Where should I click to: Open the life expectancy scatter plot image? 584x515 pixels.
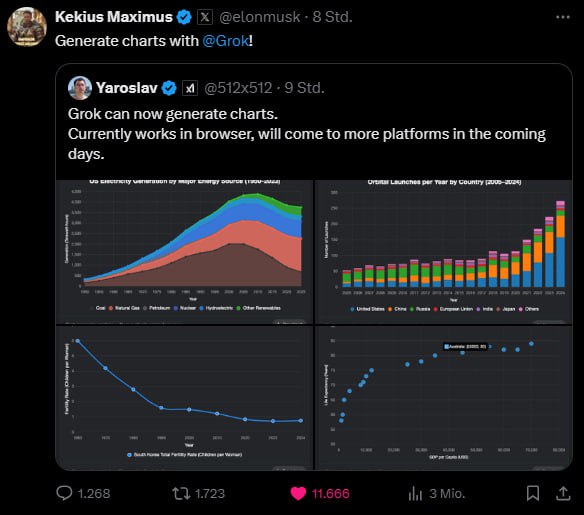(x=443, y=397)
